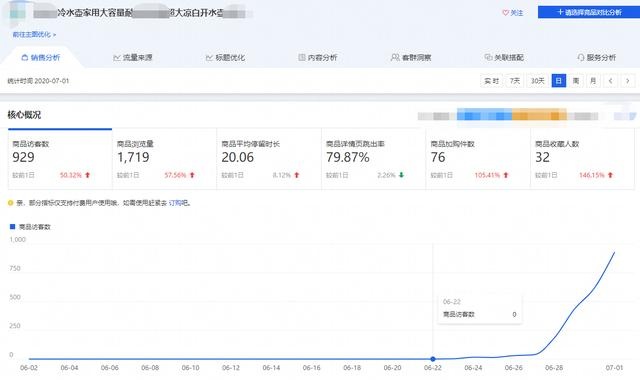
Task: Click the 关联搭配 tab icon
Action: tap(488, 58)
